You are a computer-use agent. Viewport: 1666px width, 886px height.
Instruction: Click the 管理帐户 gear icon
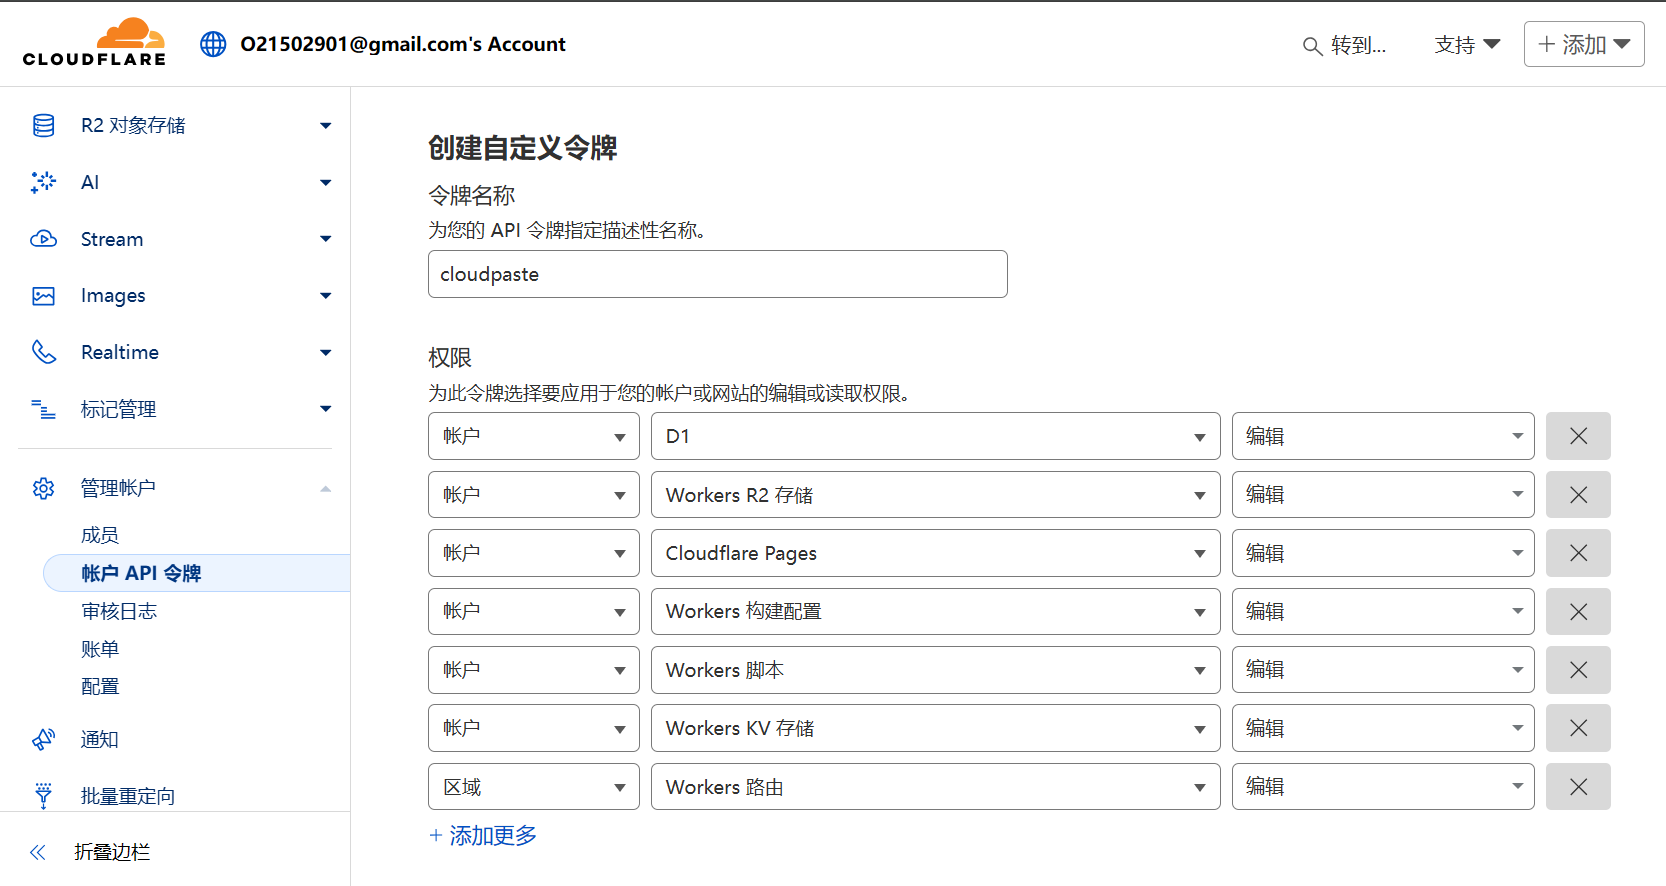point(43,488)
